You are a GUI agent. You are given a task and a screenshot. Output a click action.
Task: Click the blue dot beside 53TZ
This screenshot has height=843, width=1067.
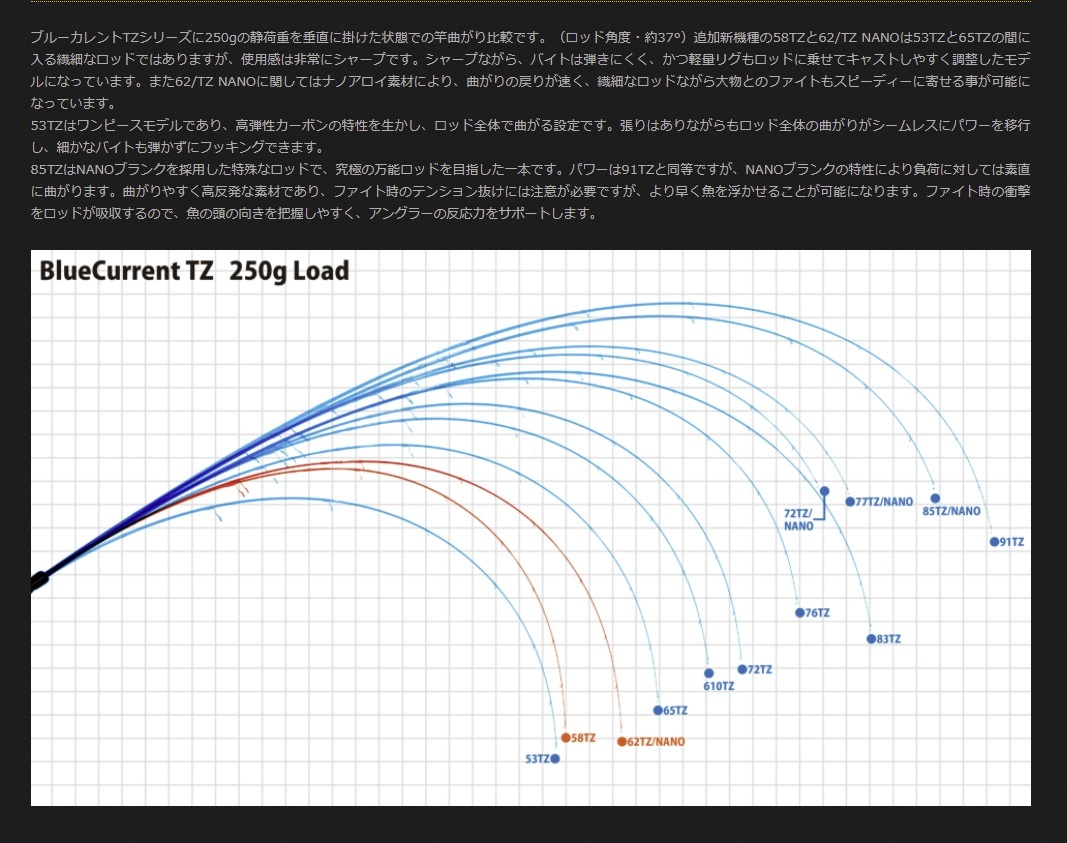(555, 759)
